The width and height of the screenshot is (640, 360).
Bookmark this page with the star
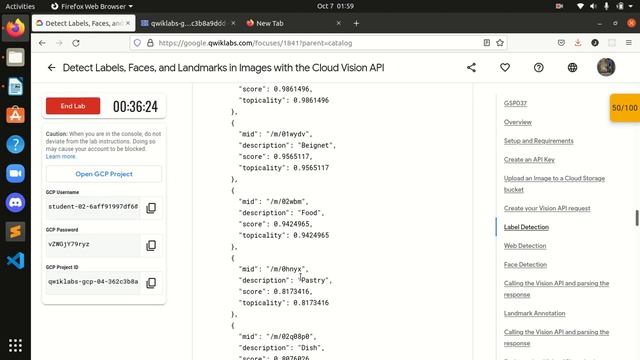(500, 43)
